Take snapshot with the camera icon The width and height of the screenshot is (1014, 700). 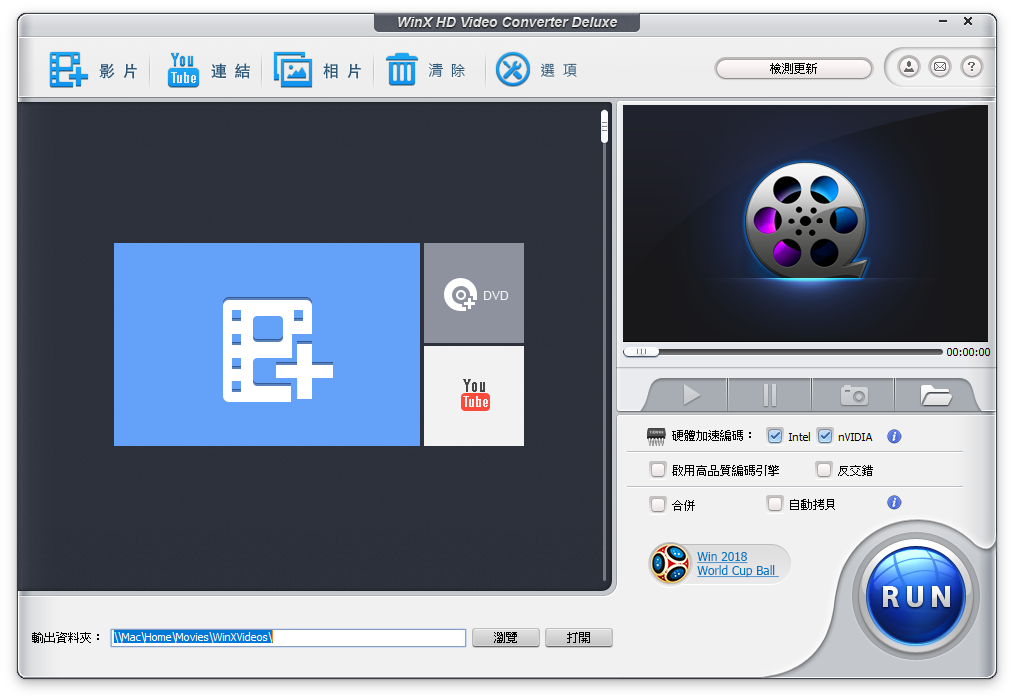[x=854, y=395]
